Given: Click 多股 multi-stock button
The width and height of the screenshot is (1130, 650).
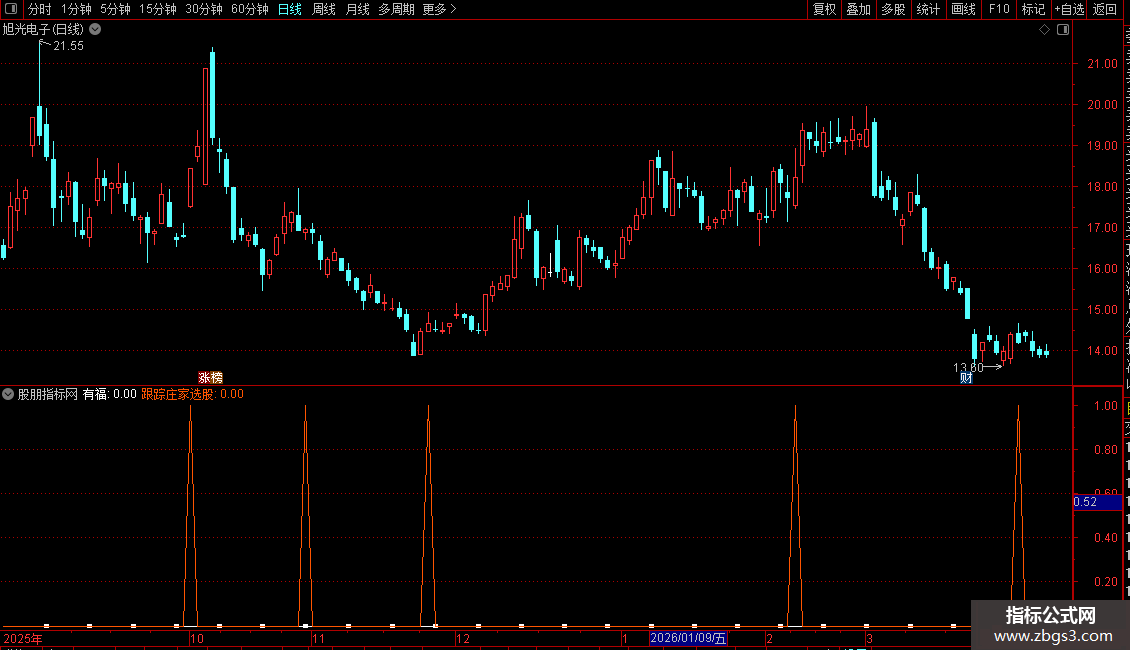Looking at the screenshot, I should pos(893,9).
